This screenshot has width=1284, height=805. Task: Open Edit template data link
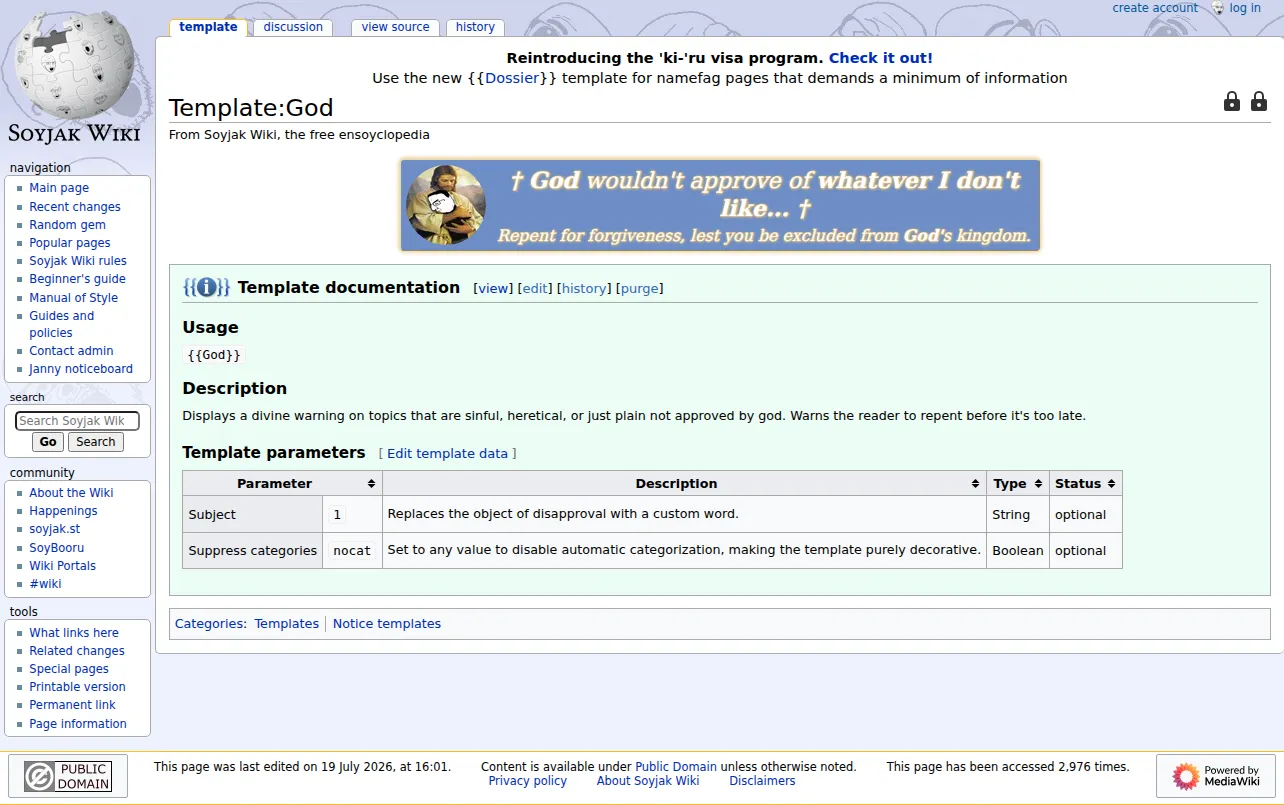[447, 454]
